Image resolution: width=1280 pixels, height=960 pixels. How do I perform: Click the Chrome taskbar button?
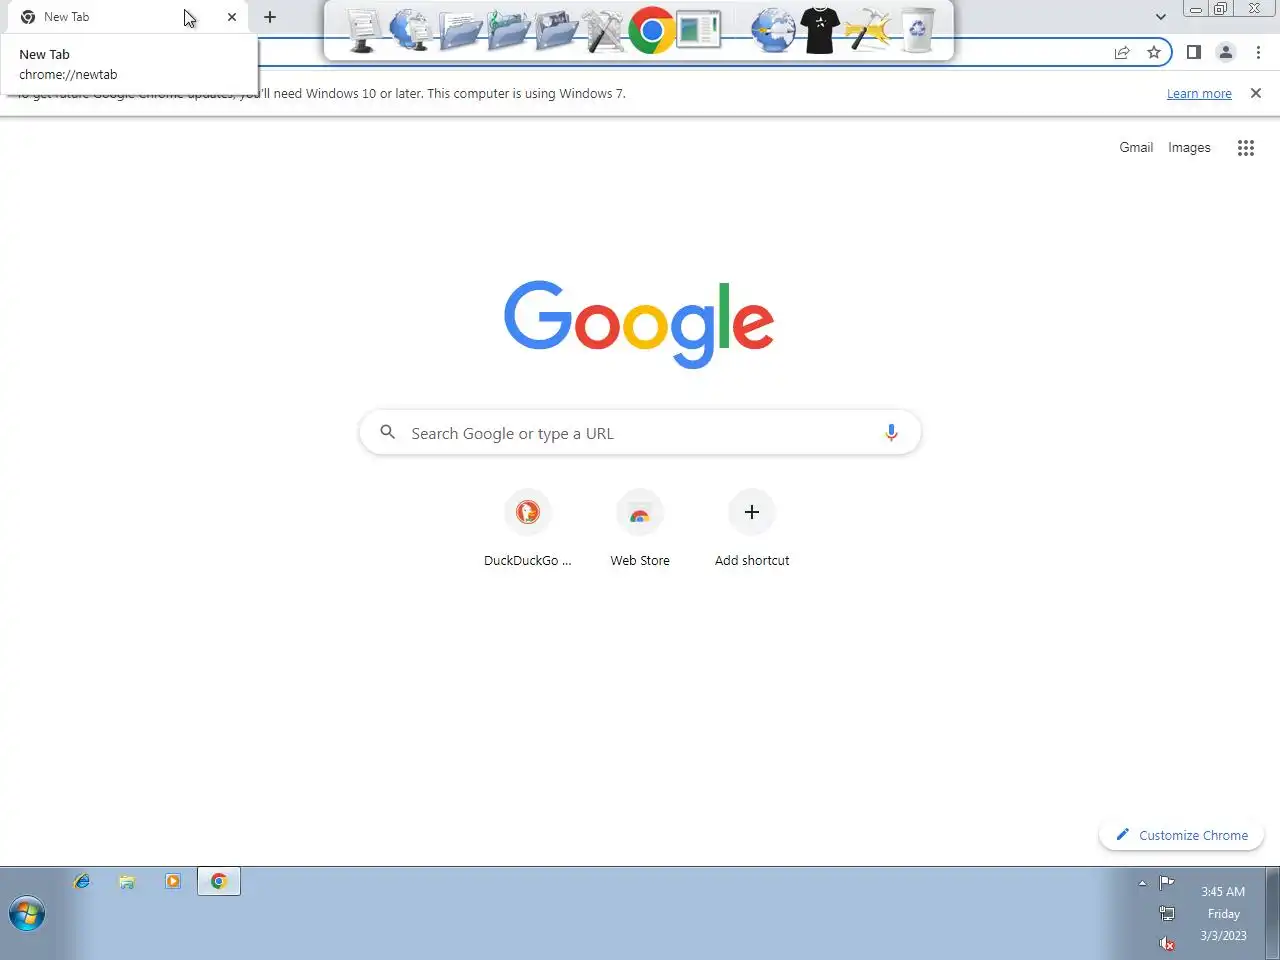219,881
